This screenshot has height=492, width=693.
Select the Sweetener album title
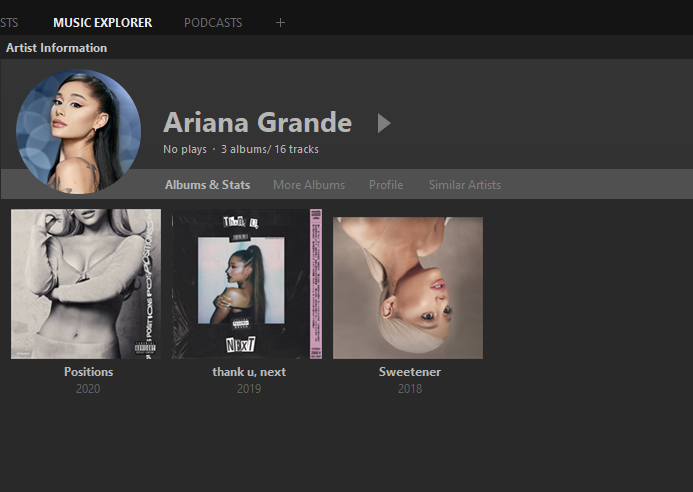(x=410, y=372)
